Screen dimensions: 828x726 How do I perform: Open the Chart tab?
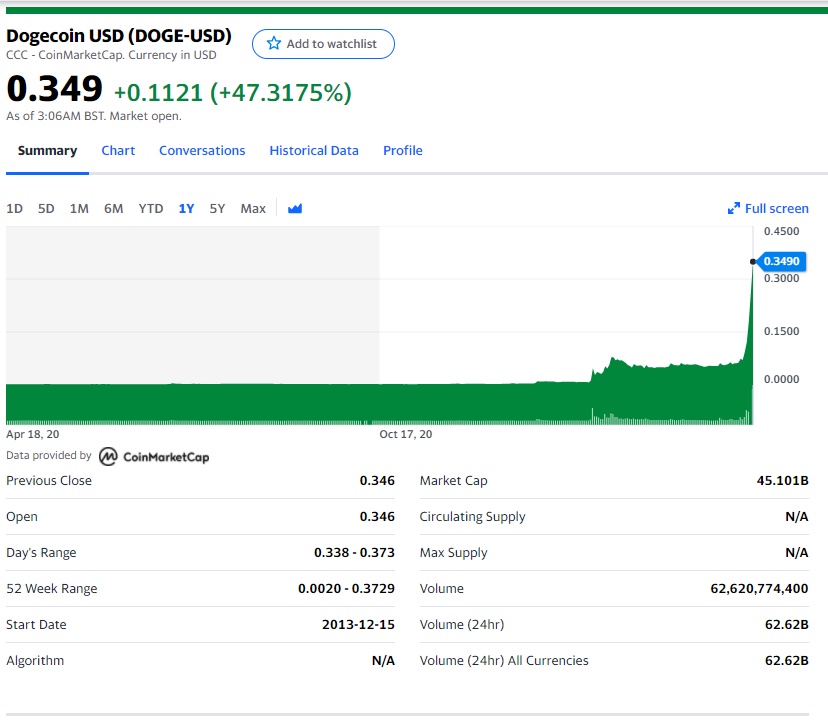coord(118,150)
